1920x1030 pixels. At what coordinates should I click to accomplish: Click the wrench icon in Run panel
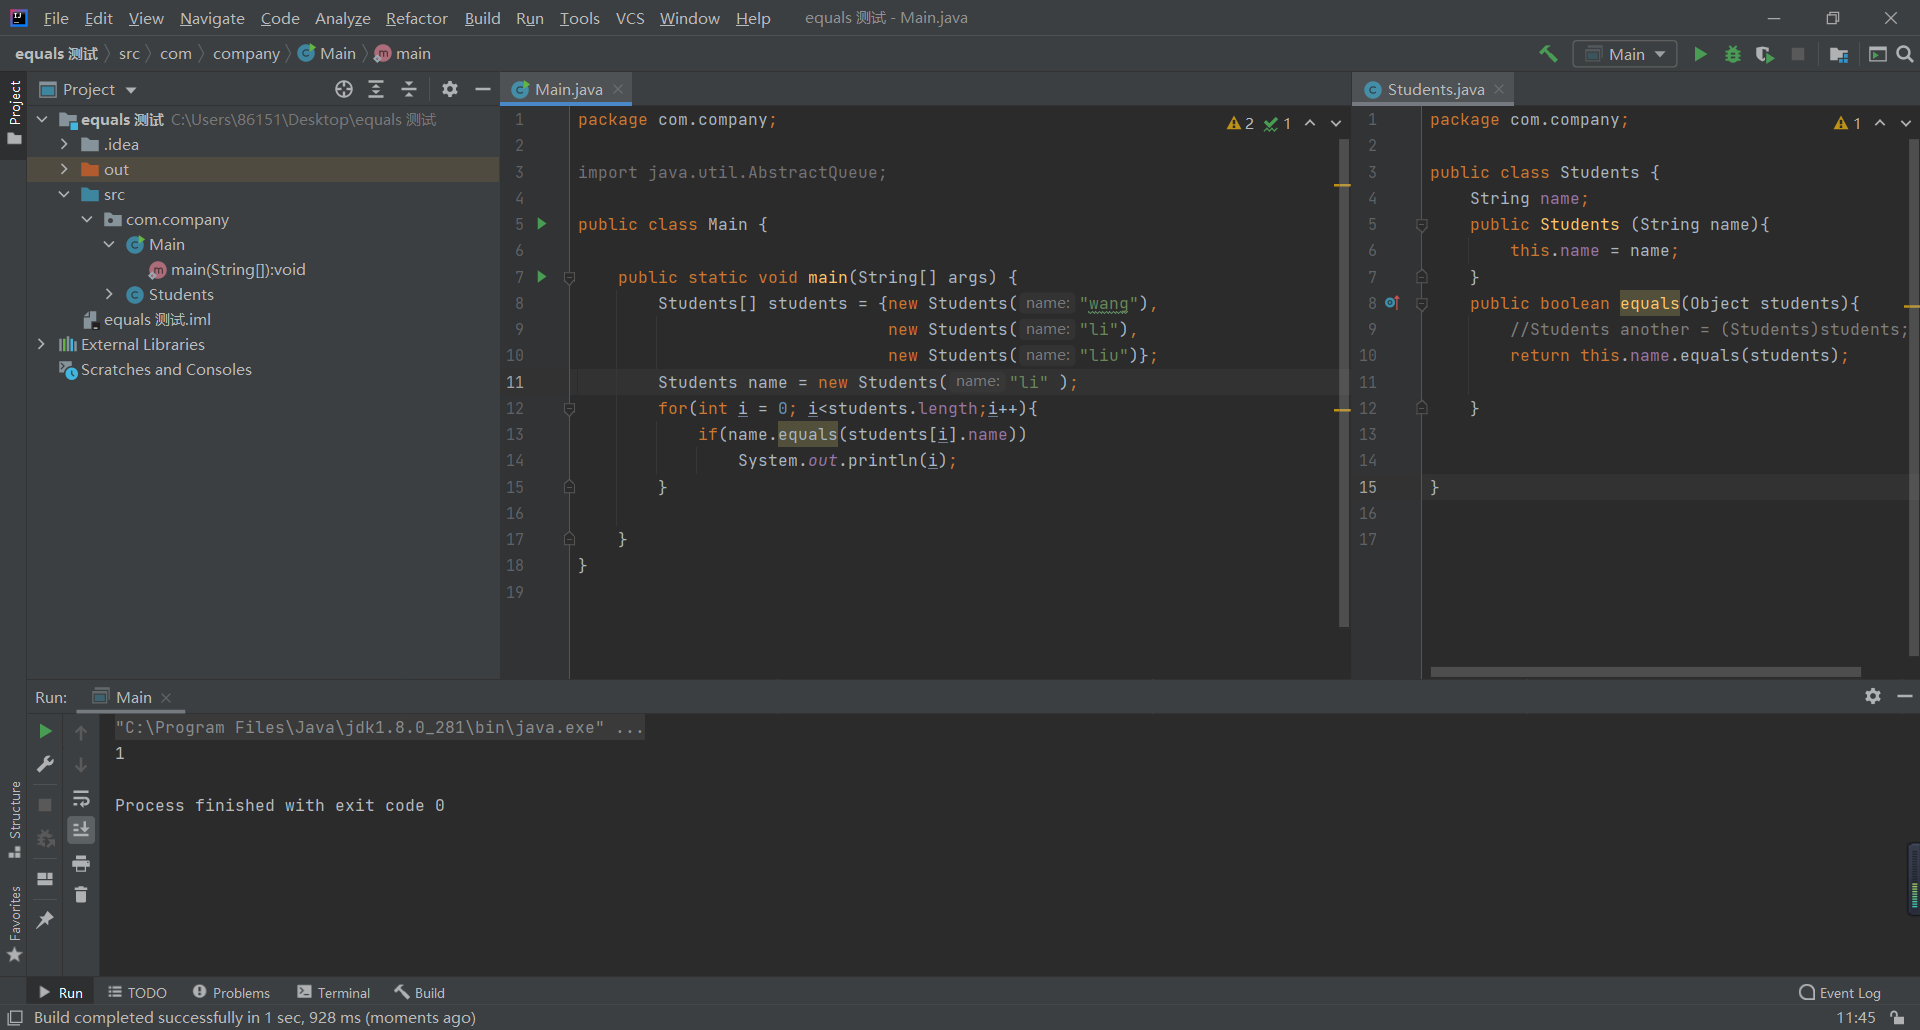[x=45, y=764]
